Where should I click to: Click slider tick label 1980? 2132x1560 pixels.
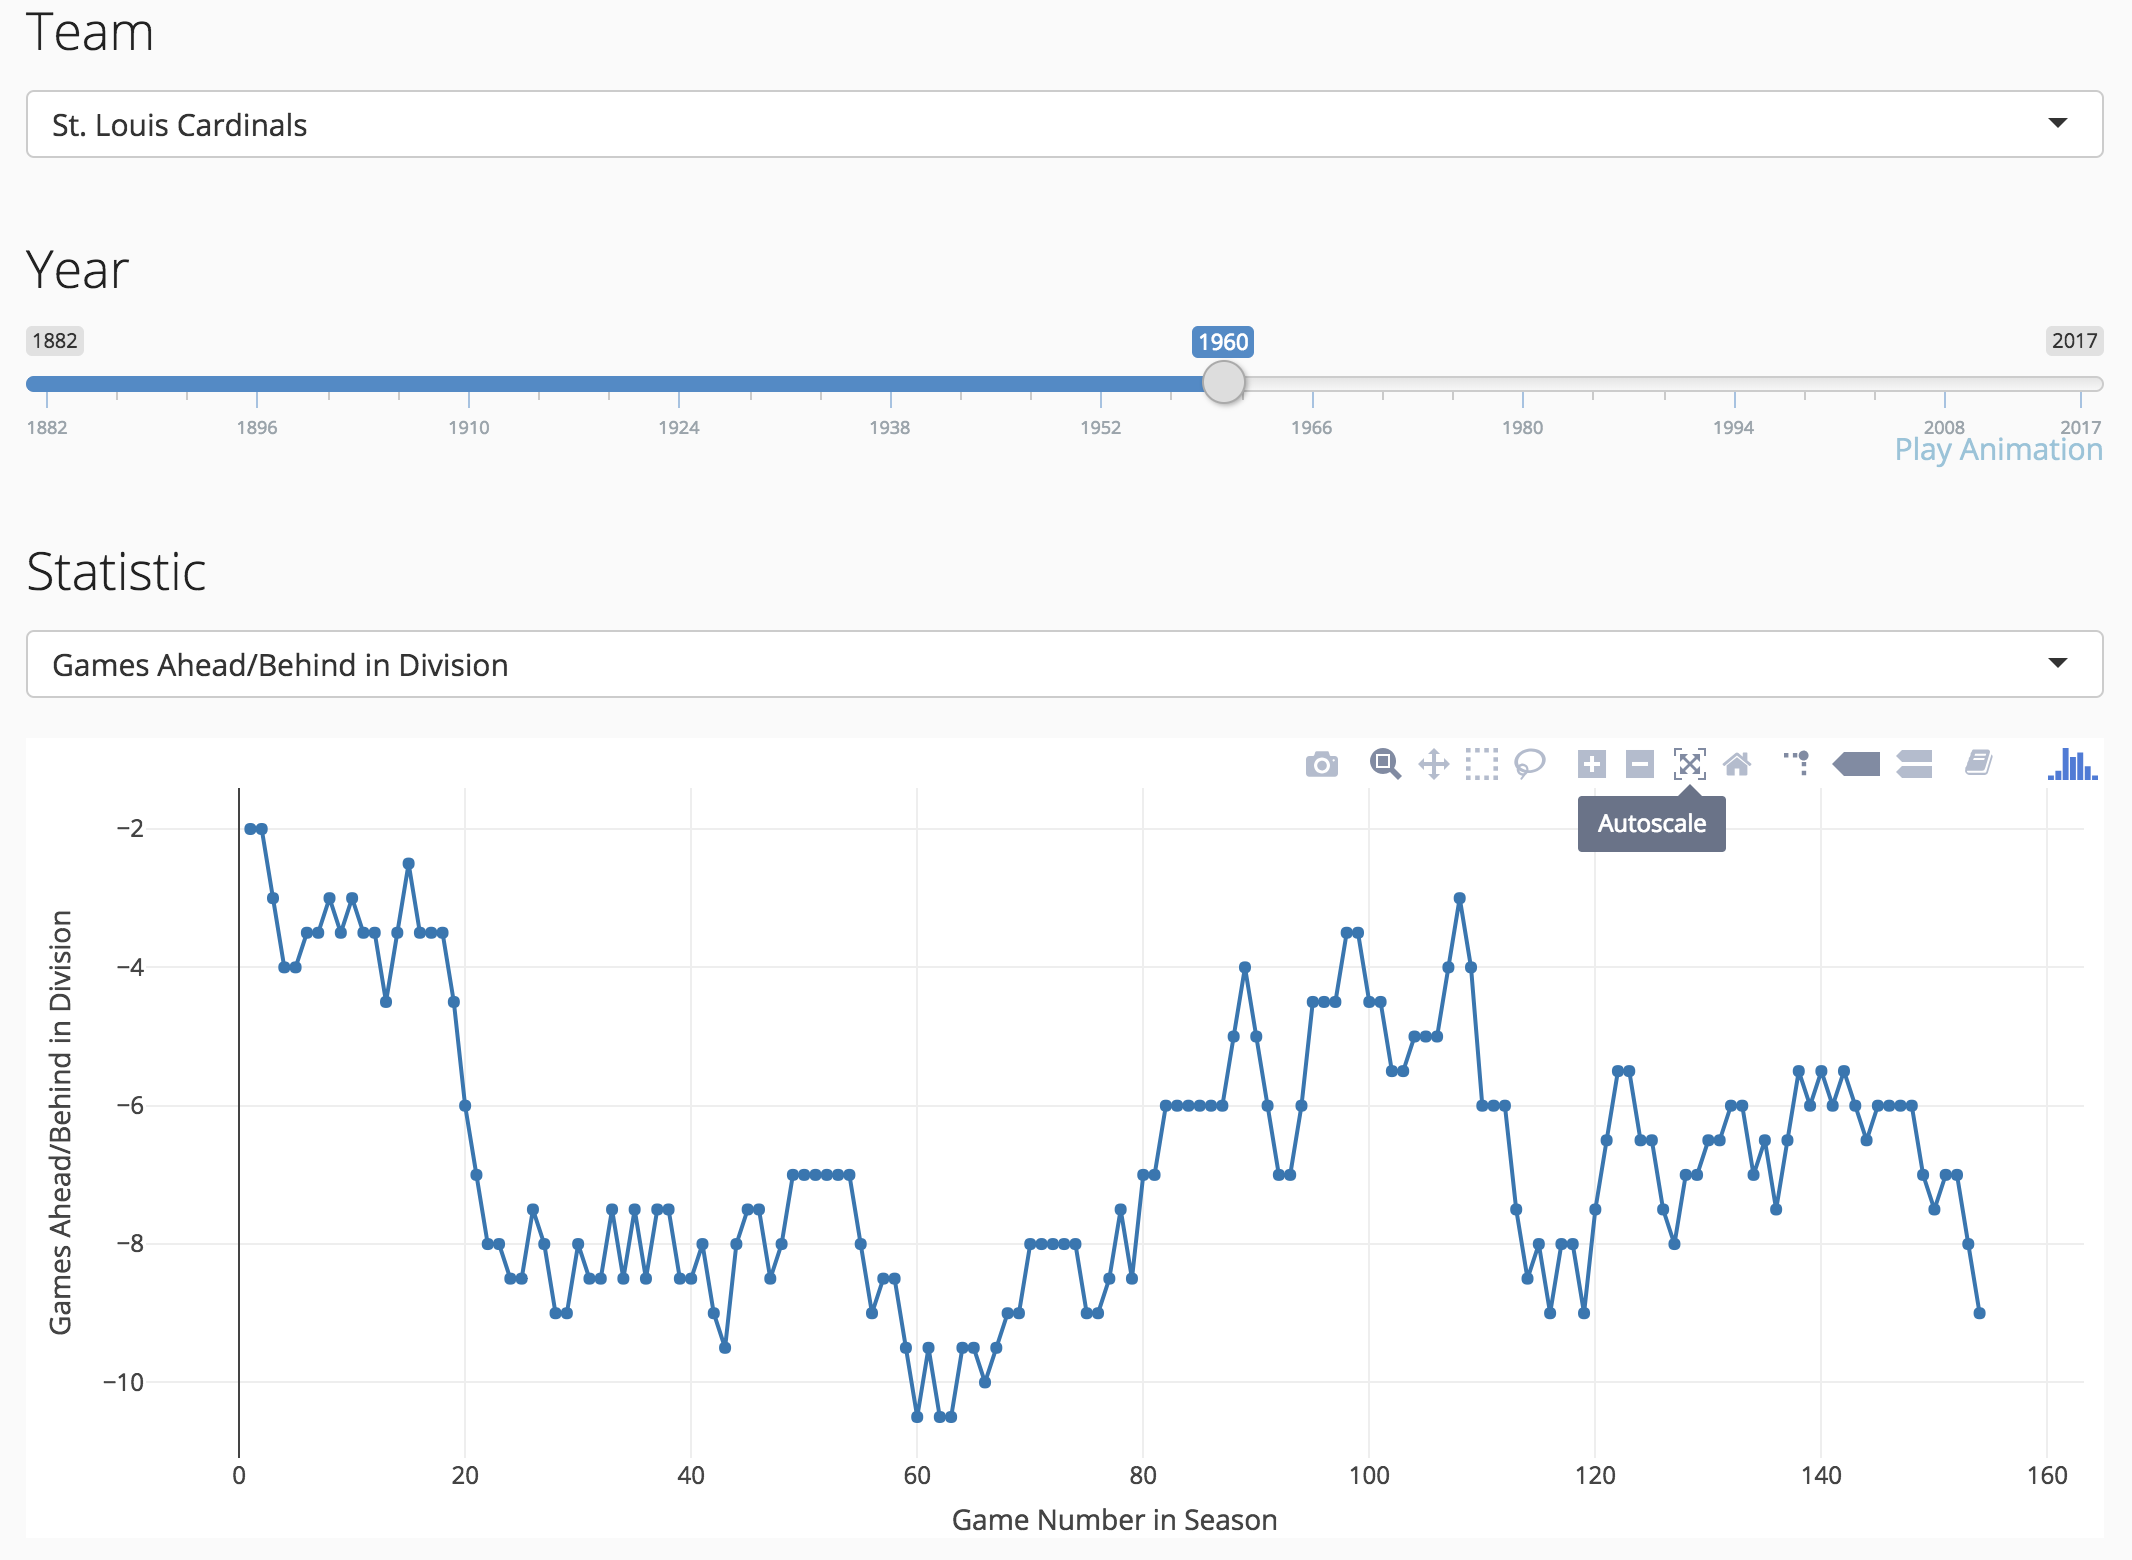(x=1522, y=428)
